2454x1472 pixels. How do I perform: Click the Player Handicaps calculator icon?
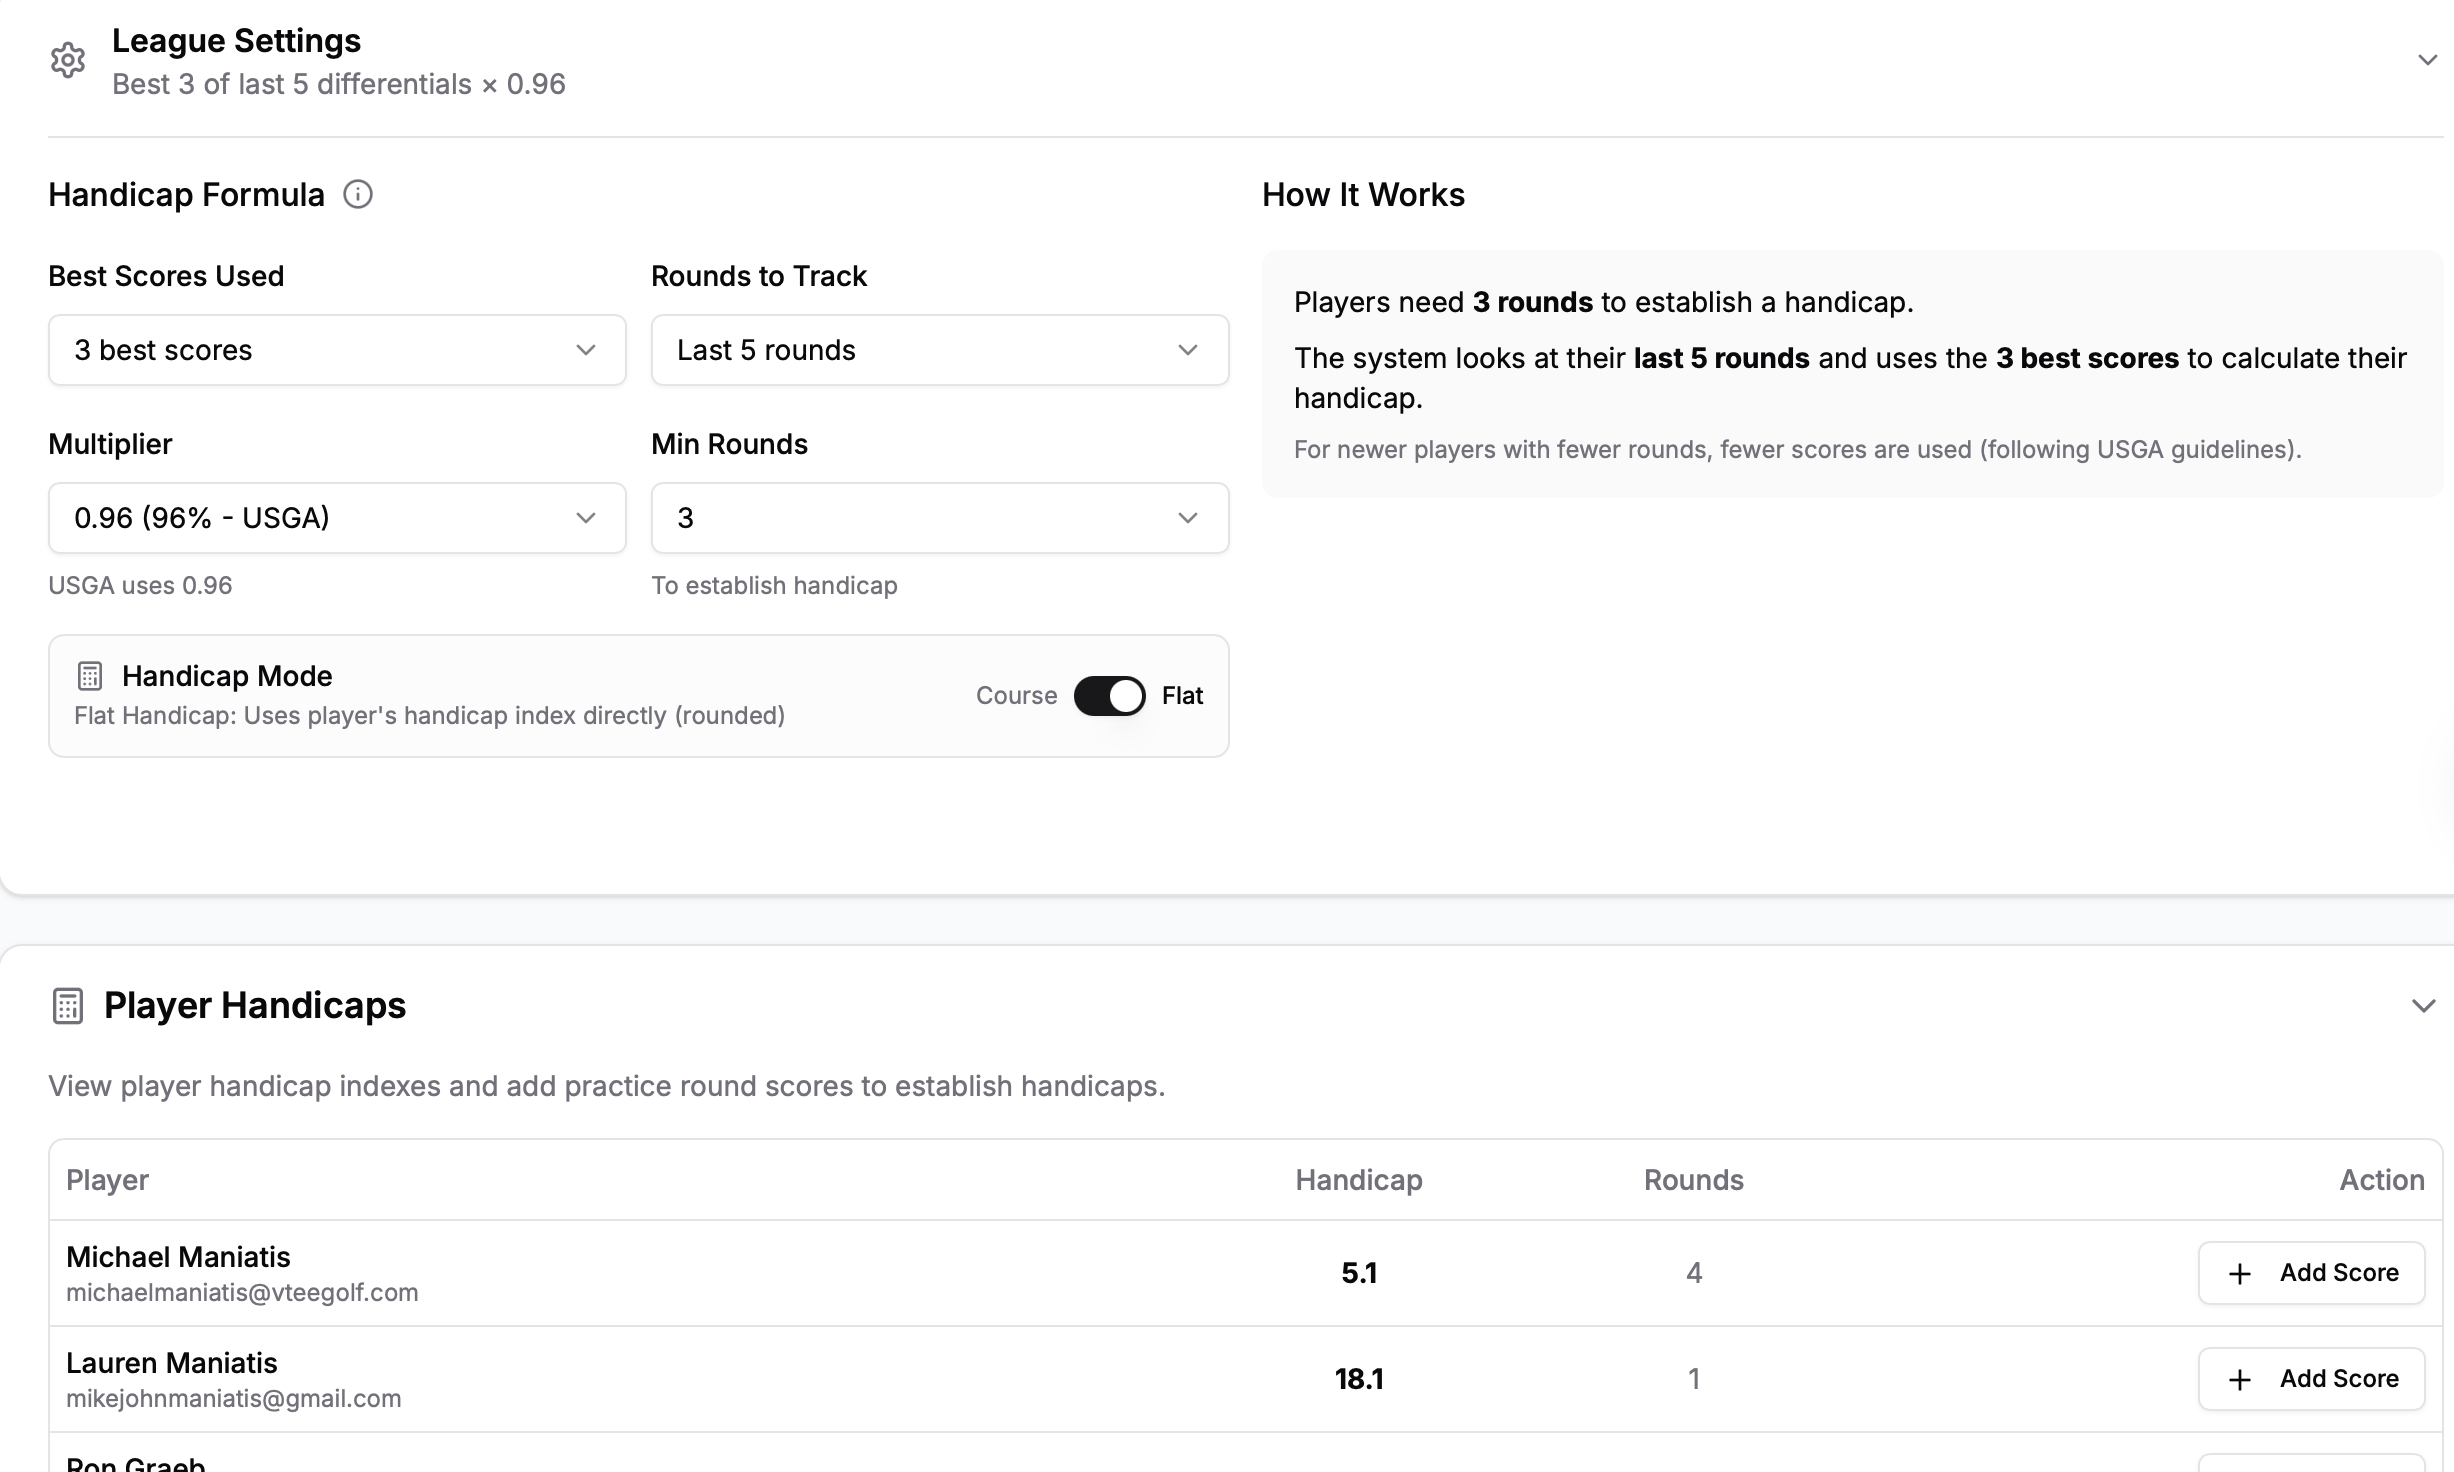click(x=68, y=1006)
